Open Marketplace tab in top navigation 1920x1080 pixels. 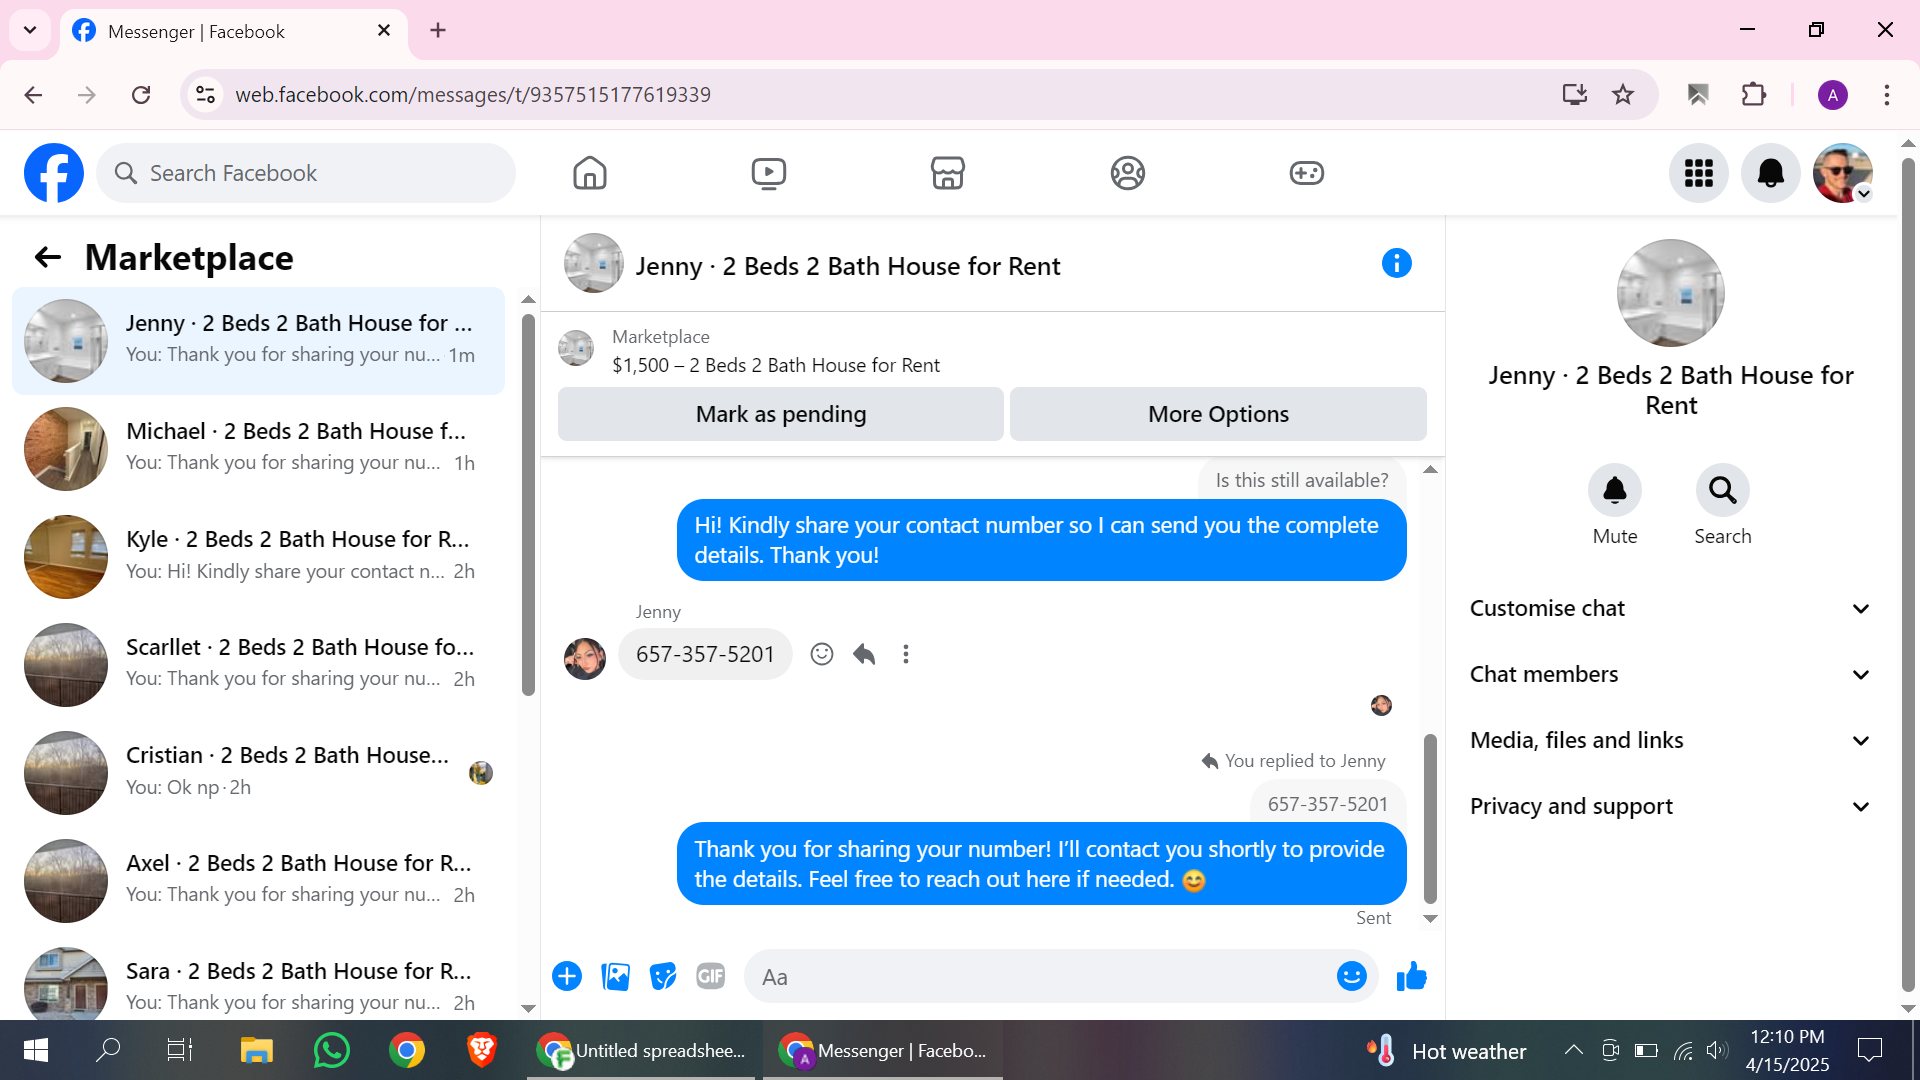coord(947,173)
